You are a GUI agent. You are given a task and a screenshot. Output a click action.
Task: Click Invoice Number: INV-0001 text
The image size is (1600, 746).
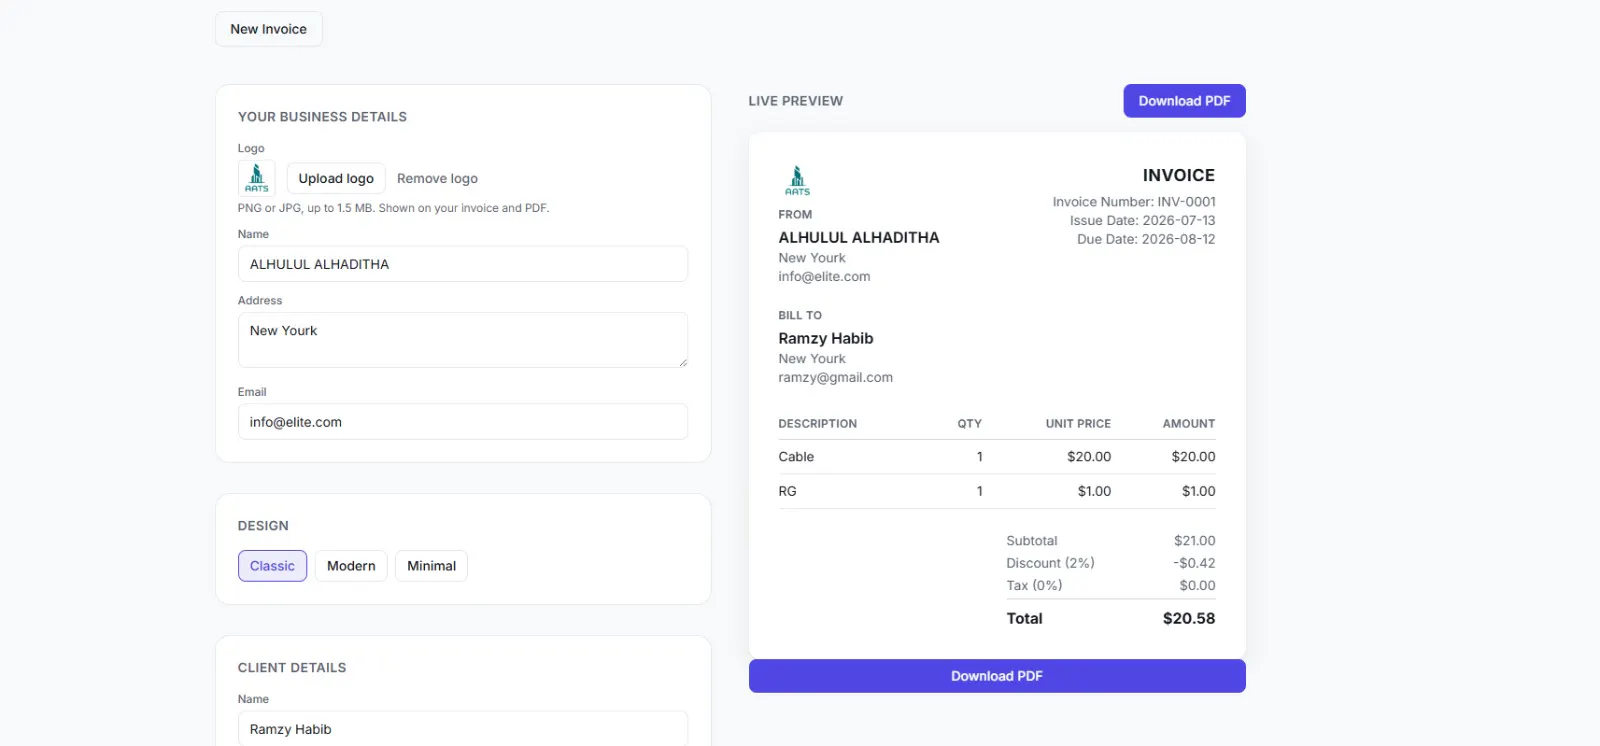click(x=1134, y=202)
